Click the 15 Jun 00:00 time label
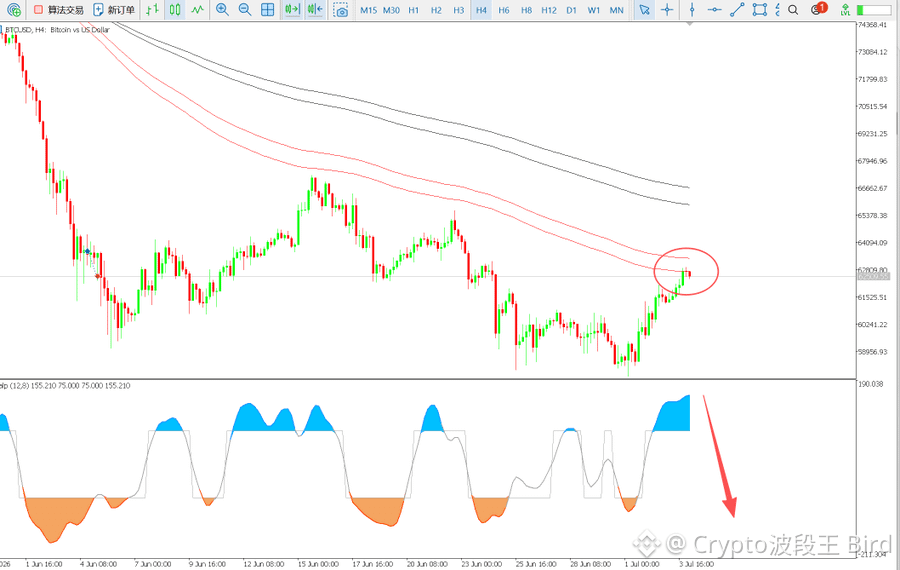Image resolution: width=900 pixels, height=570 pixels. click(318, 564)
